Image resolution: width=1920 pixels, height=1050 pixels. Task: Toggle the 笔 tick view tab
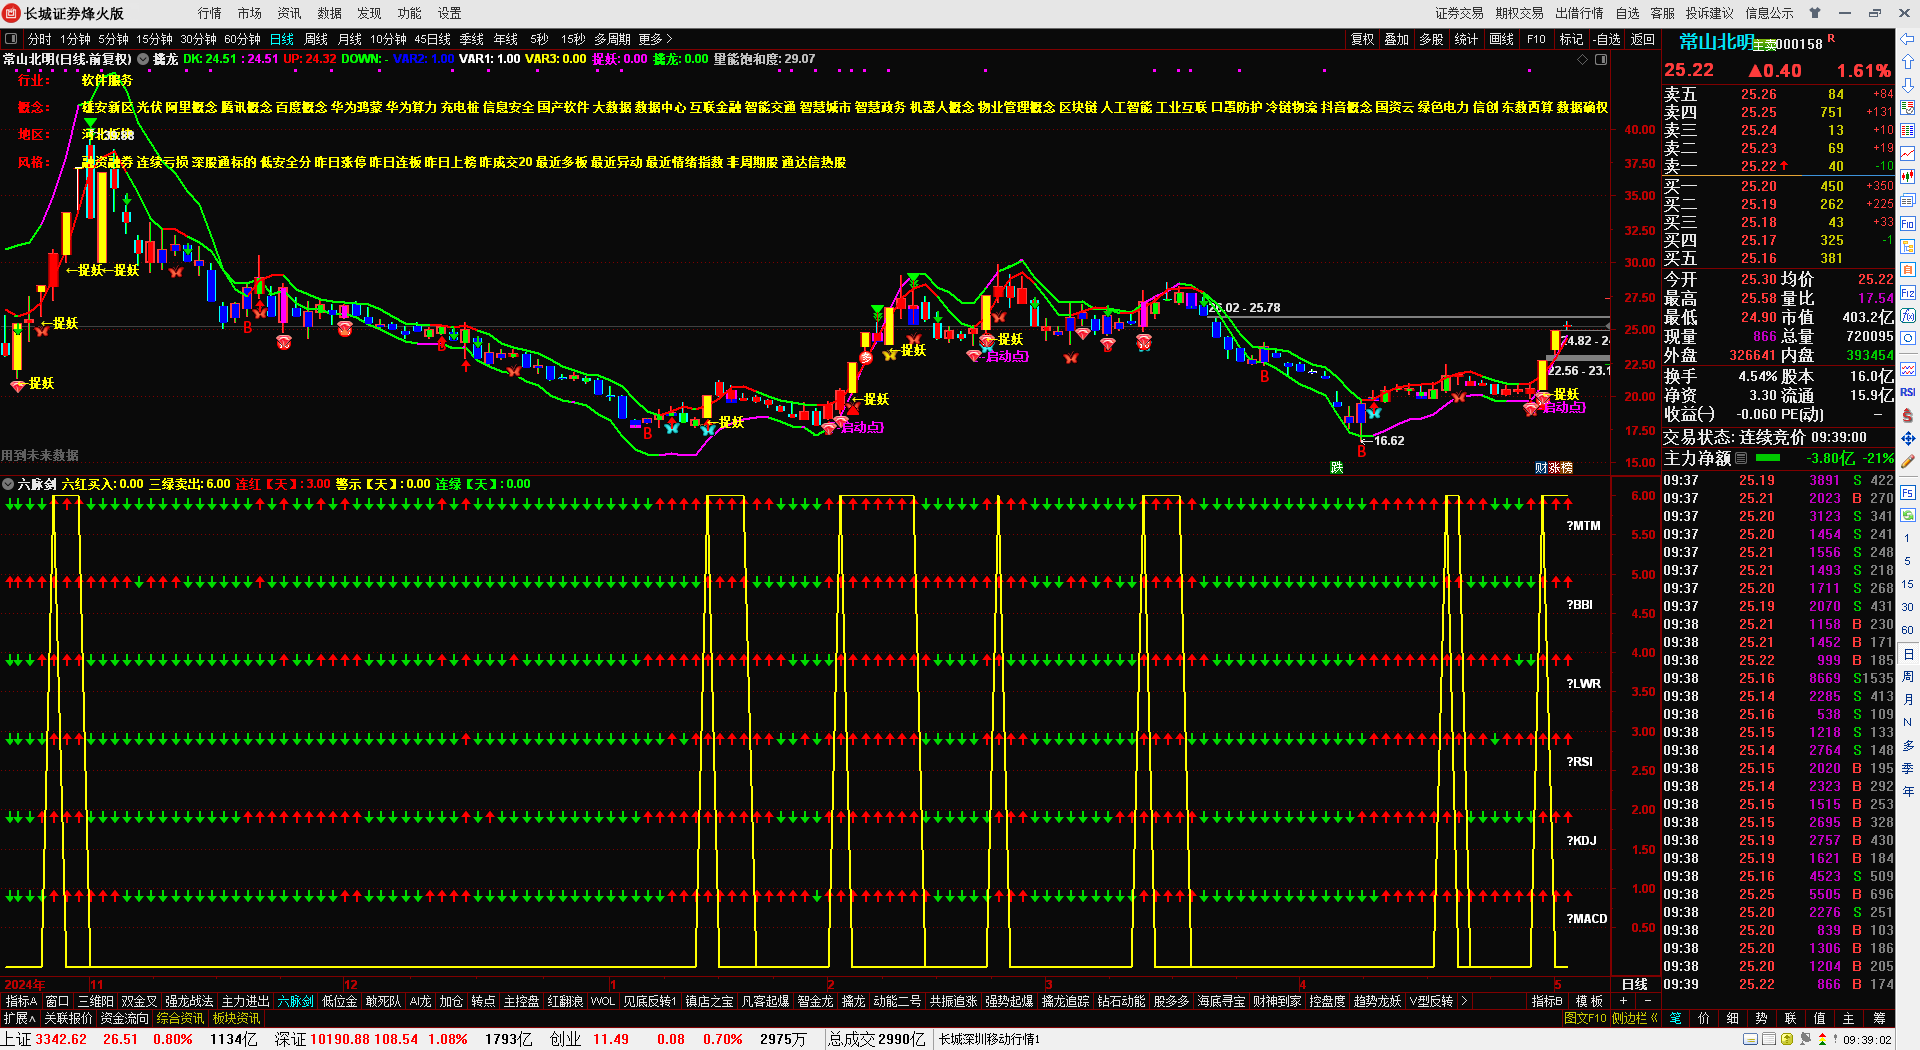click(1675, 1018)
